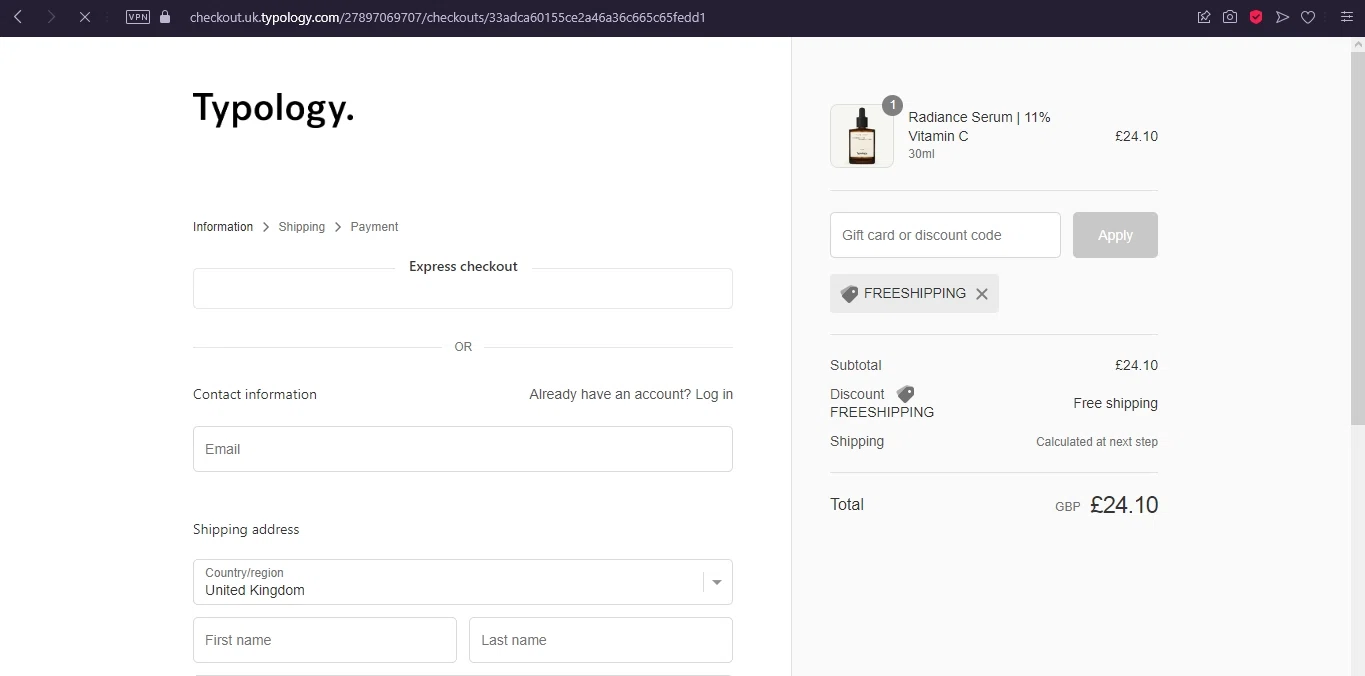This screenshot has height=676, width=1365.
Task: Focus the Email input field
Action: pyautogui.click(x=463, y=449)
